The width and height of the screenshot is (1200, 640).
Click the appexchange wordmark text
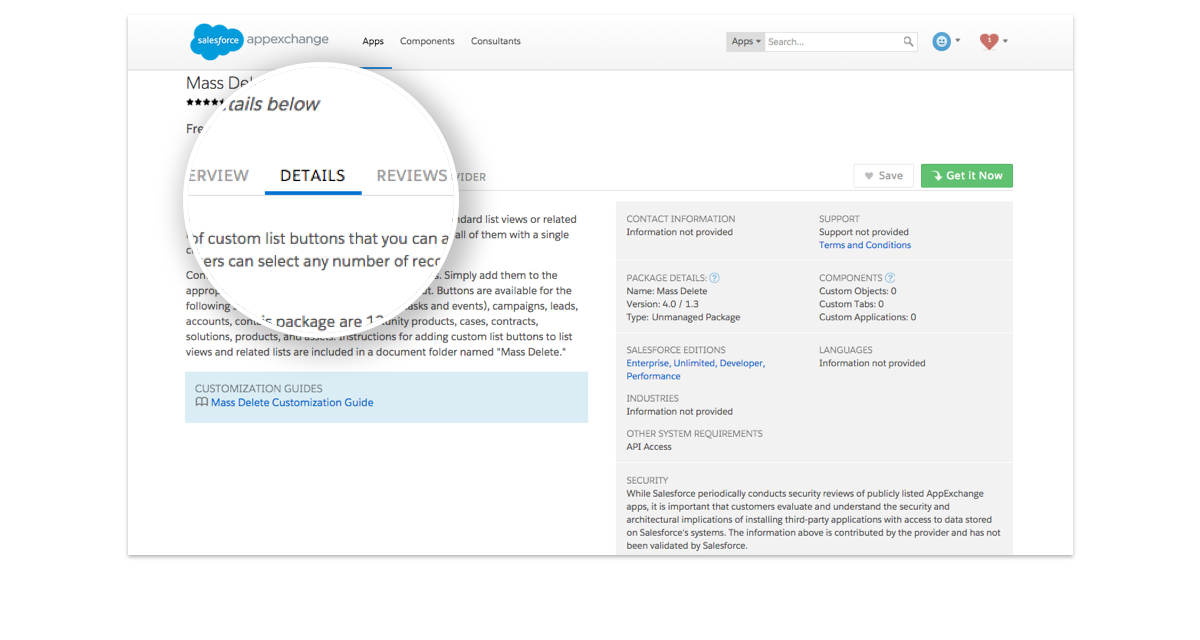pos(288,40)
